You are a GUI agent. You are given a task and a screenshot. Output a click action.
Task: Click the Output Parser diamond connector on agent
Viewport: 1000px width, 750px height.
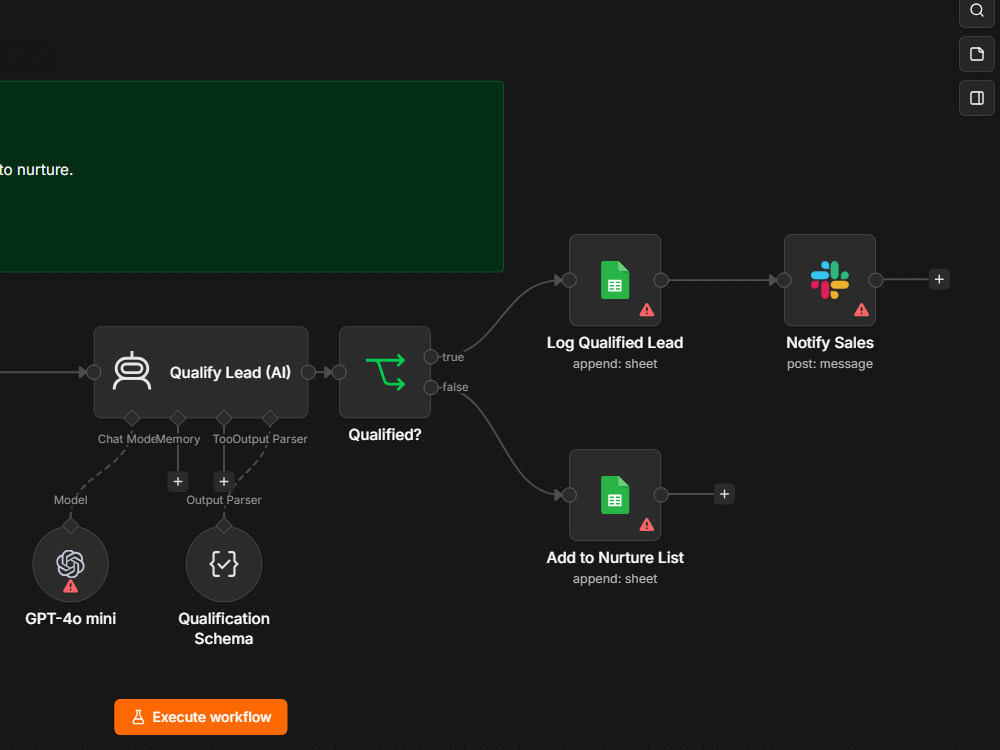click(270, 418)
